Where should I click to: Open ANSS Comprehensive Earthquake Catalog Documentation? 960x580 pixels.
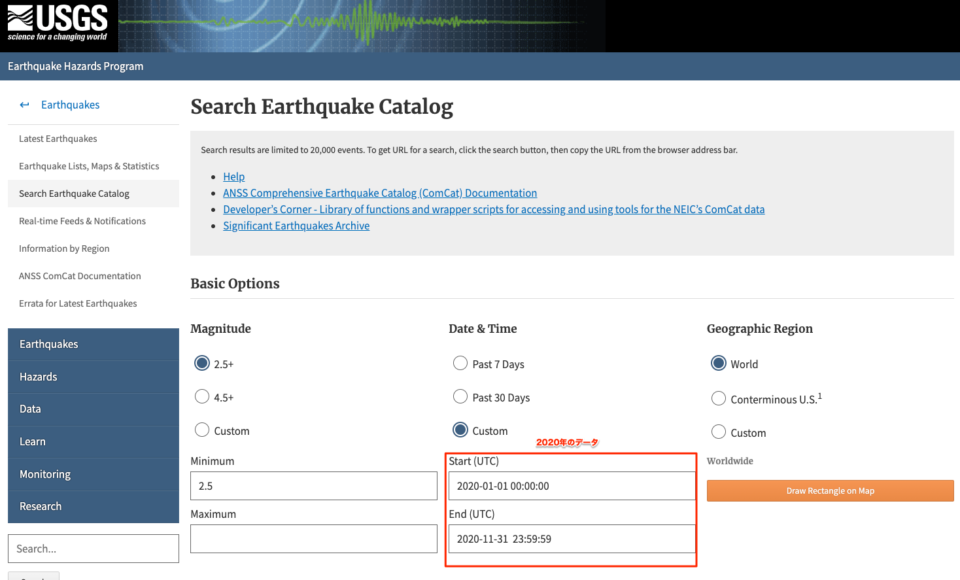tap(380, 192)
